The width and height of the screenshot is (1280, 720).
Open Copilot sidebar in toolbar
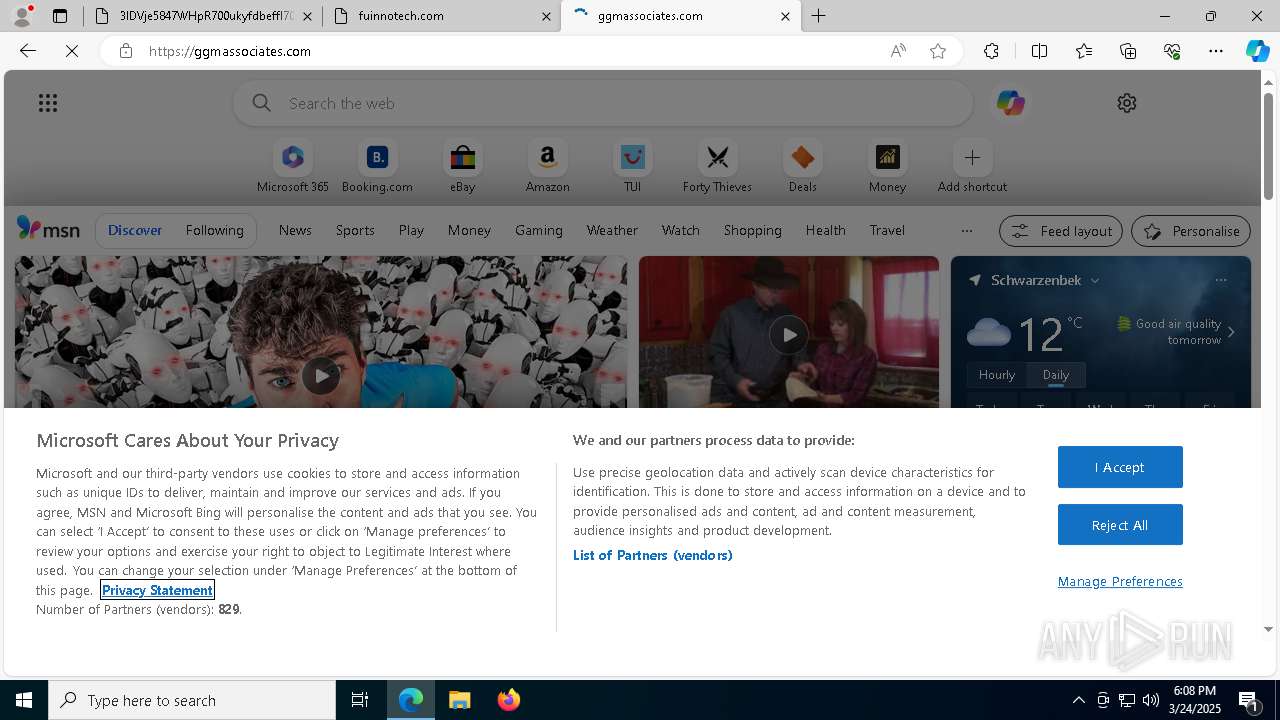click(1257, 51)
